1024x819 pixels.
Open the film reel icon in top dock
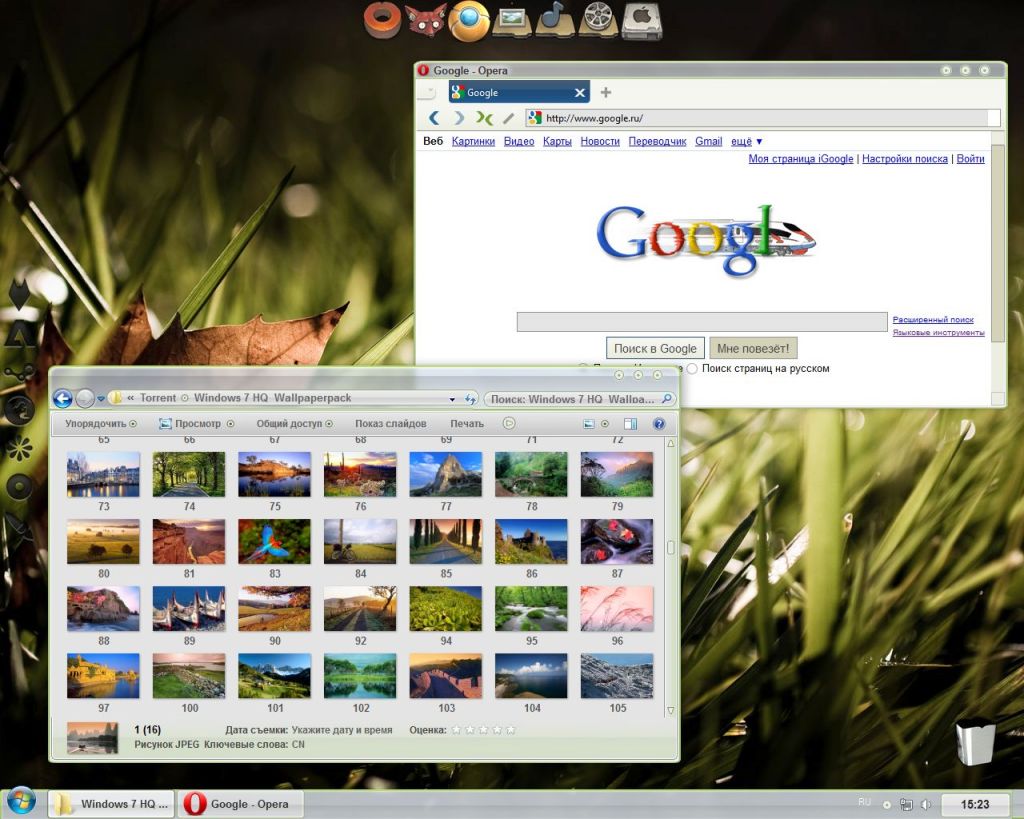coord(596,19)
